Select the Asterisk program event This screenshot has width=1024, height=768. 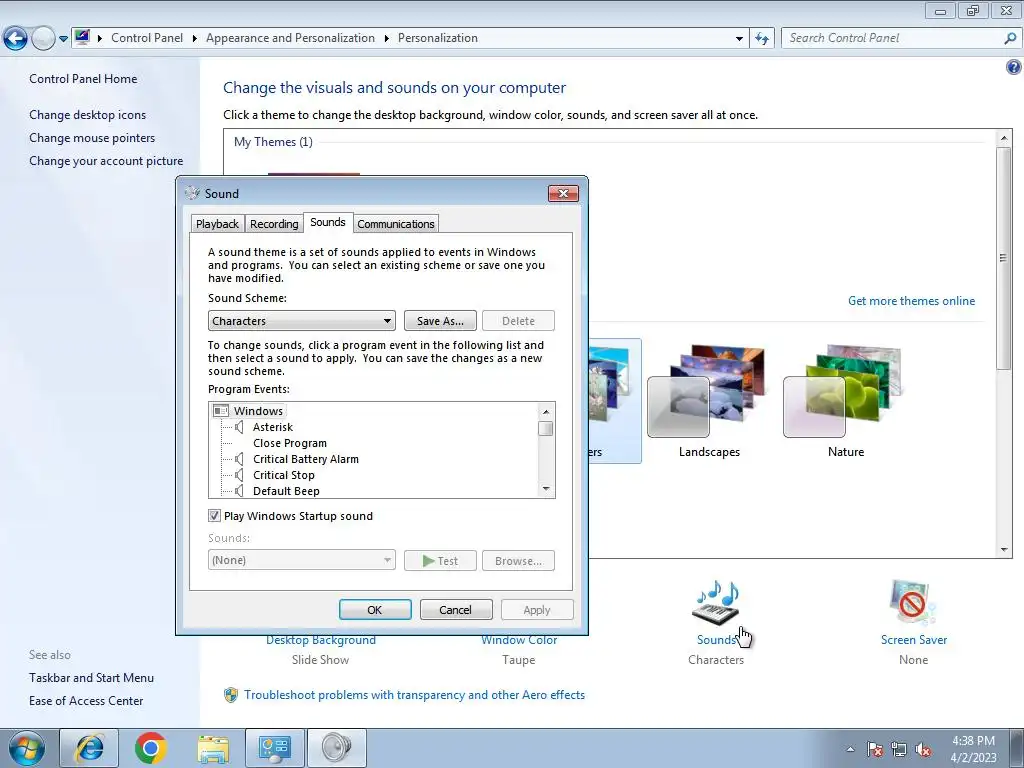[x=273, y=427]
